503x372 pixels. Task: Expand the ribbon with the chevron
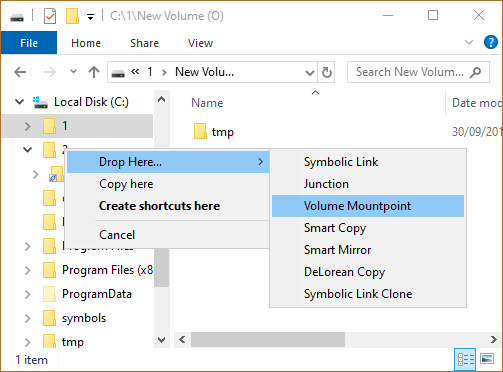(x=469, y=42)
